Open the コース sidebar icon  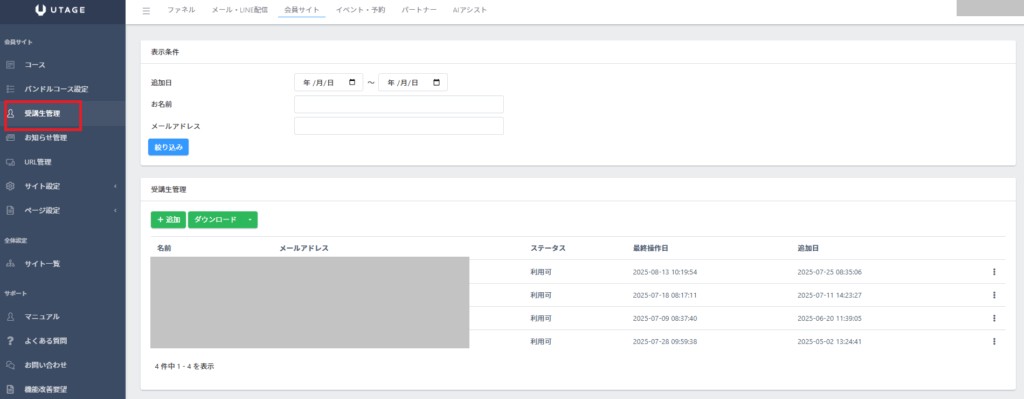pyautogui.click(x=10, y=65)
